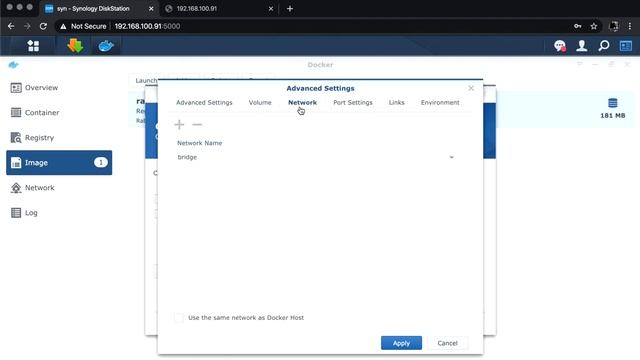Select the Synology DiskStation browser tab
The image size is (640, 360).
[x=98, y=9]
